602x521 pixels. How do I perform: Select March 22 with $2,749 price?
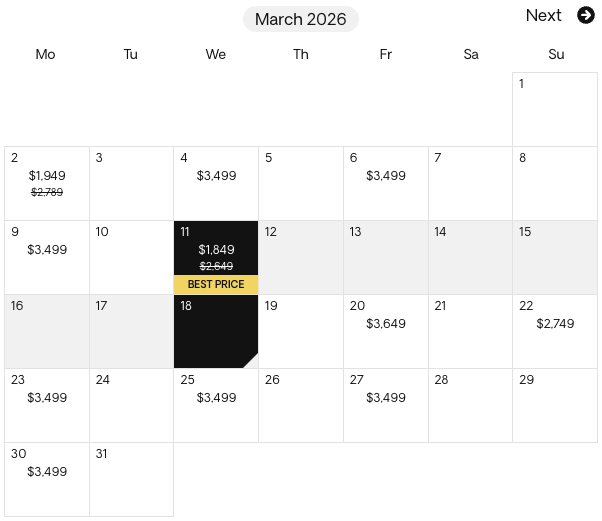(555, 332)
